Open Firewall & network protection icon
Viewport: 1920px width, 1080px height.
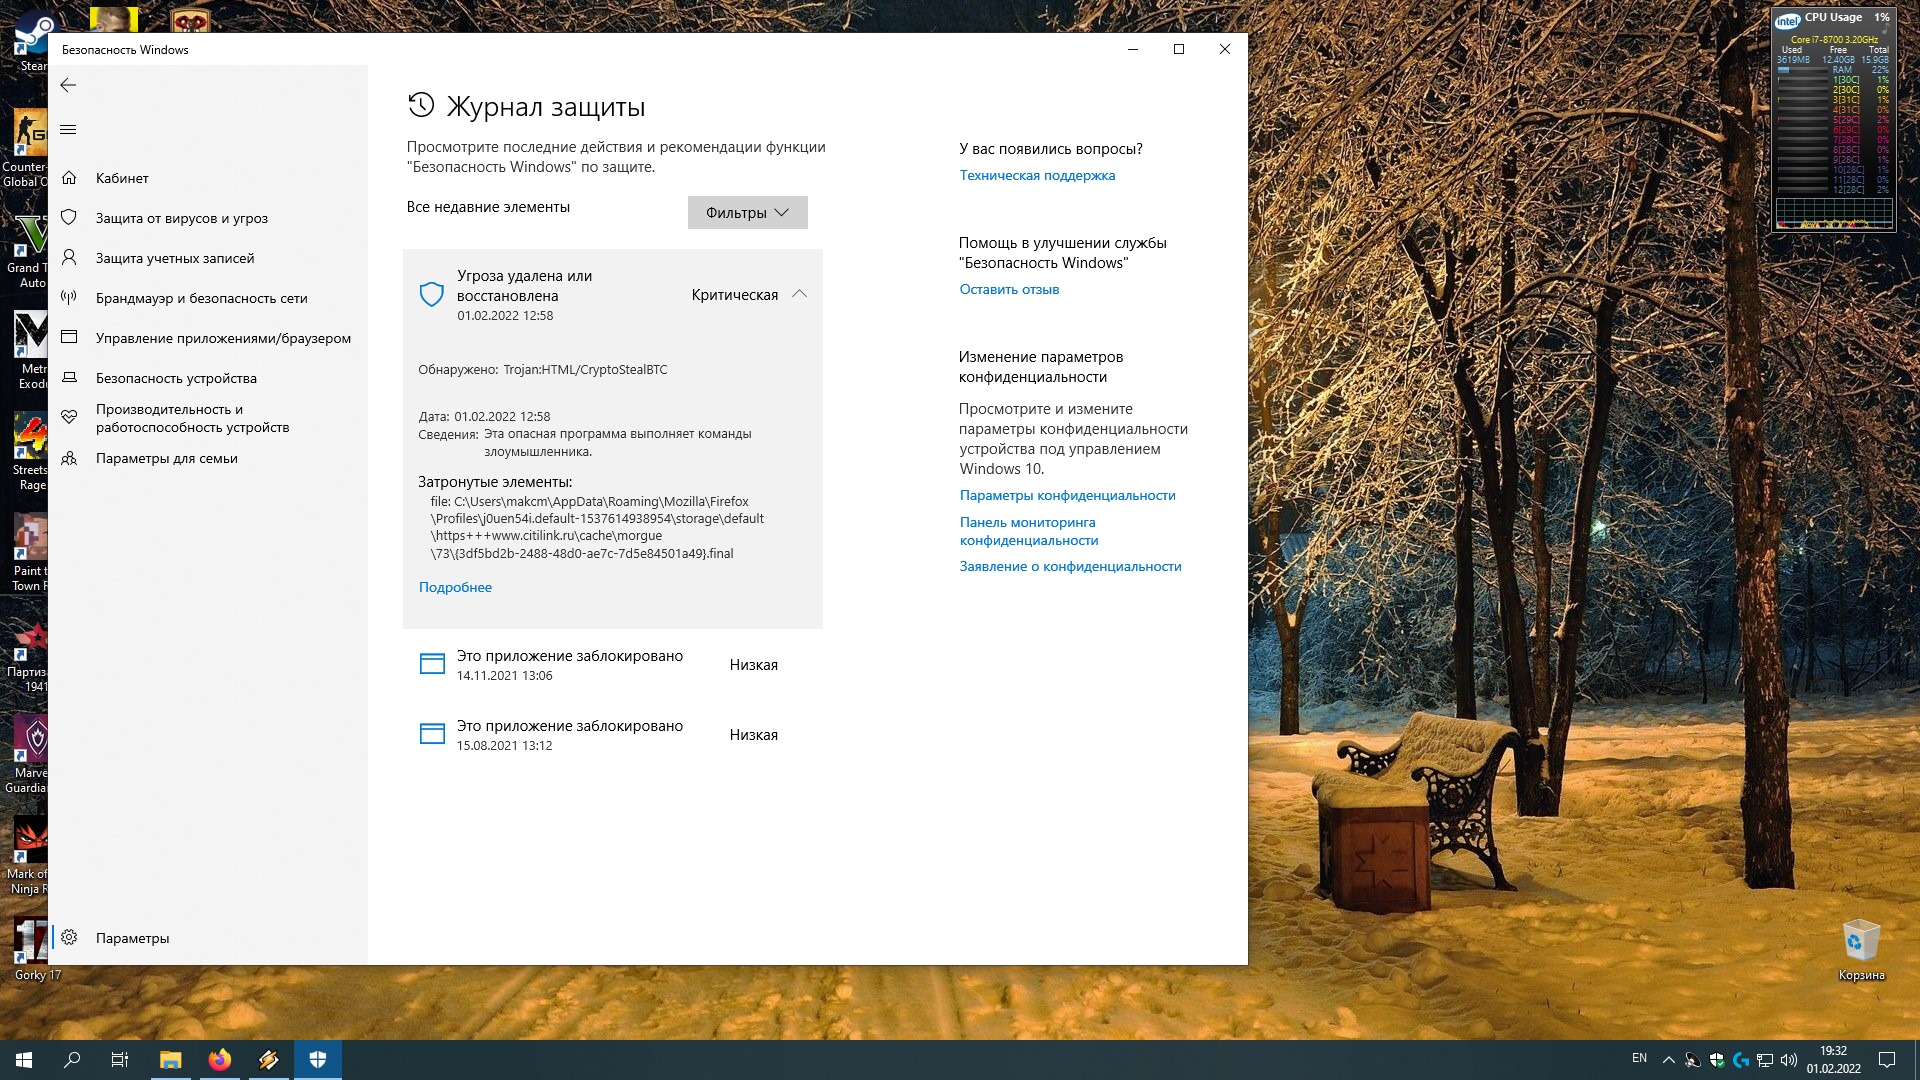click(x=69, y=298)
